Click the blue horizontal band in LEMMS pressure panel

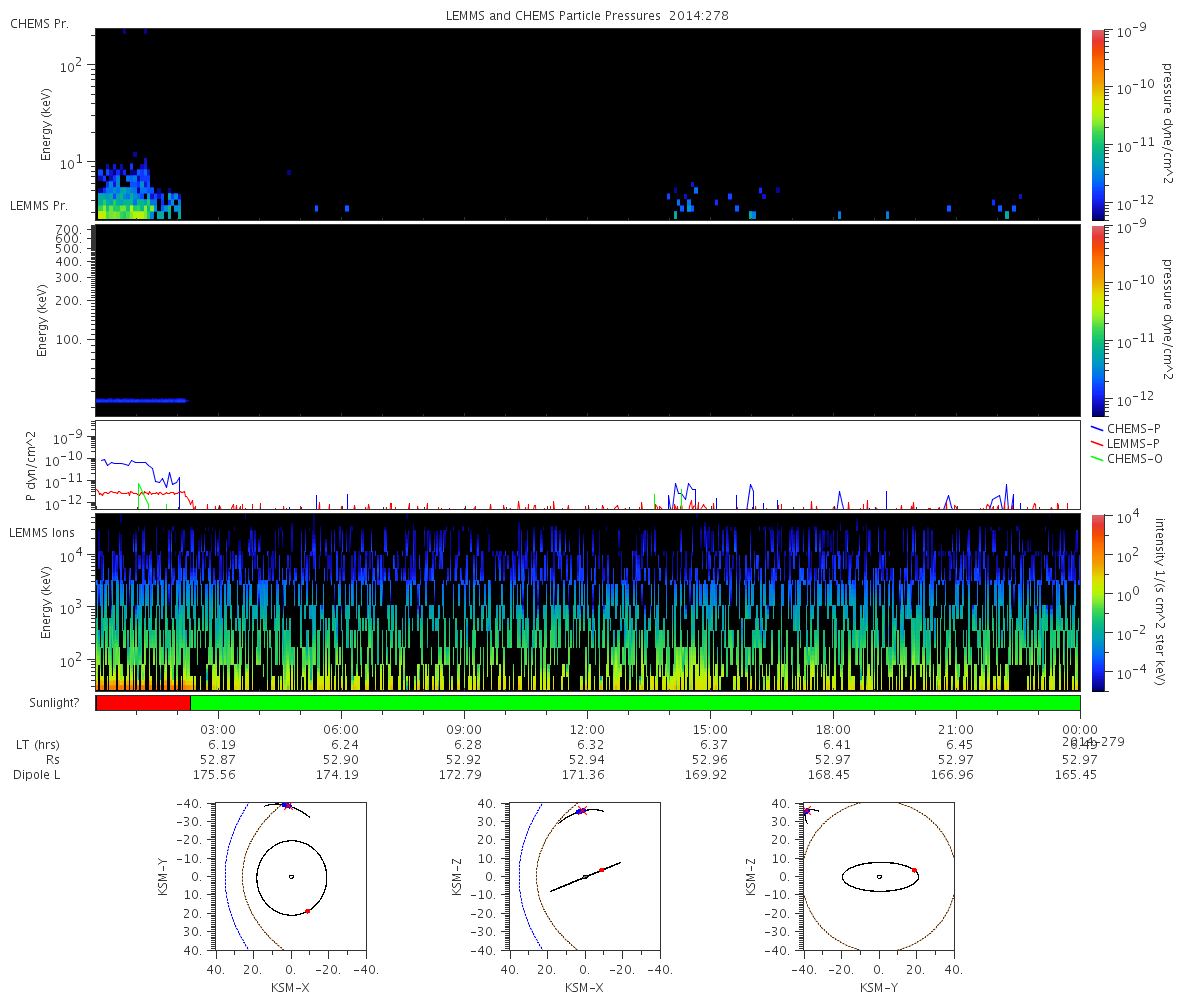coord(141,400)
